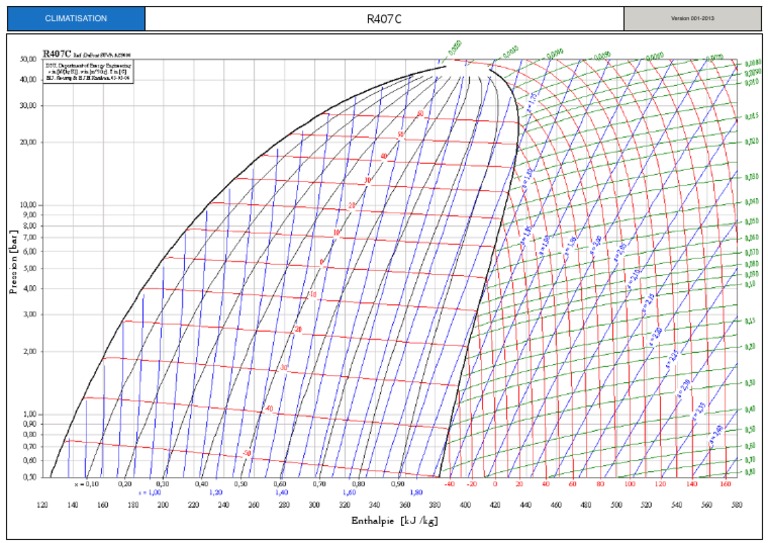Image resolution: width=768 pixels, height=543 pixels.
Task: Click the 10,00 pressure axis label
Action: [28, 205]
